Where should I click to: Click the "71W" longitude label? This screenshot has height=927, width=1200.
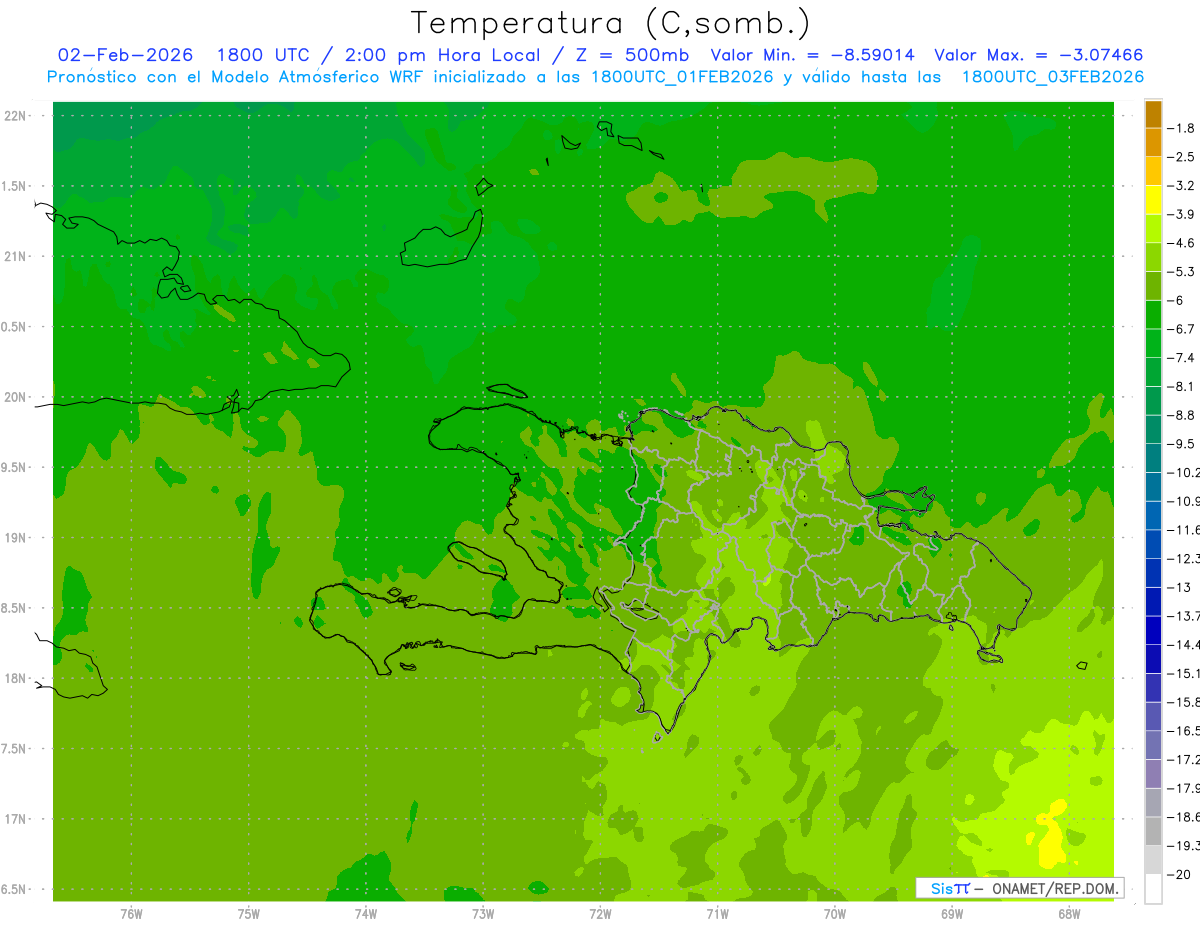717,913
